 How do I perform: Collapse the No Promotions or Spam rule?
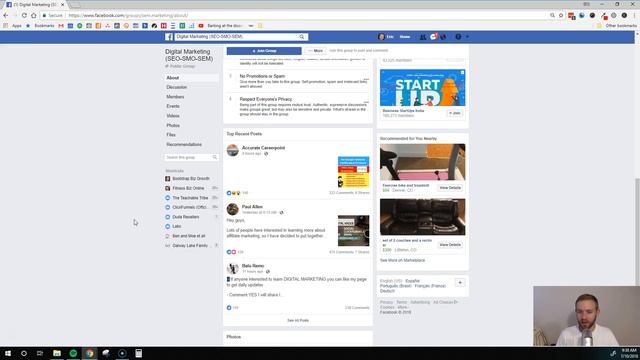click(x=366, y=79)
